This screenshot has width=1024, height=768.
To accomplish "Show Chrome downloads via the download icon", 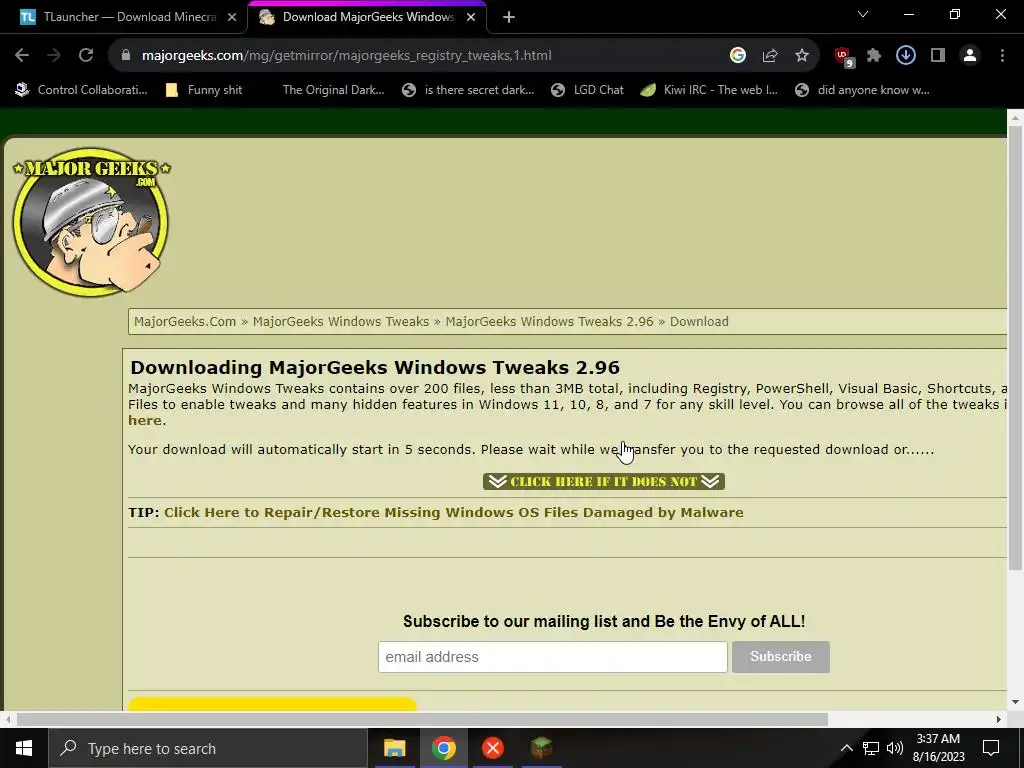I will [x=906, y=56].
